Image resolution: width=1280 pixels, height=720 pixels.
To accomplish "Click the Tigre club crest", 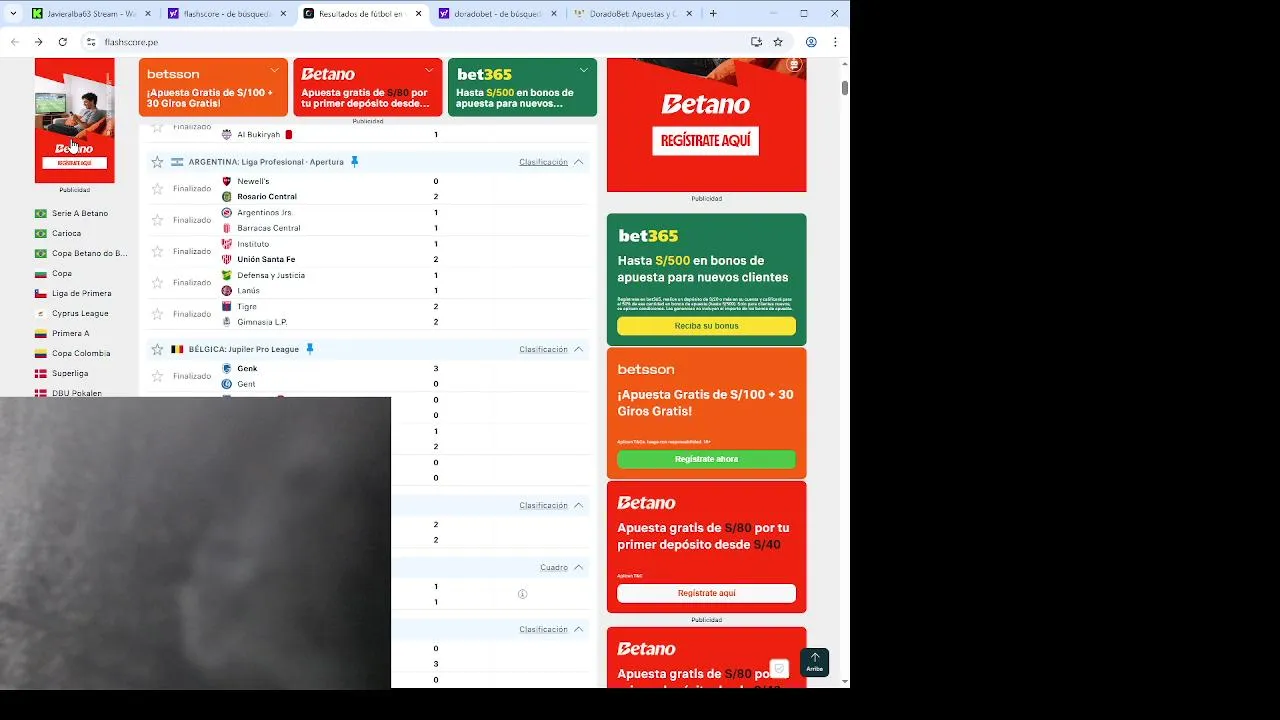I will [x=227, y=306].
